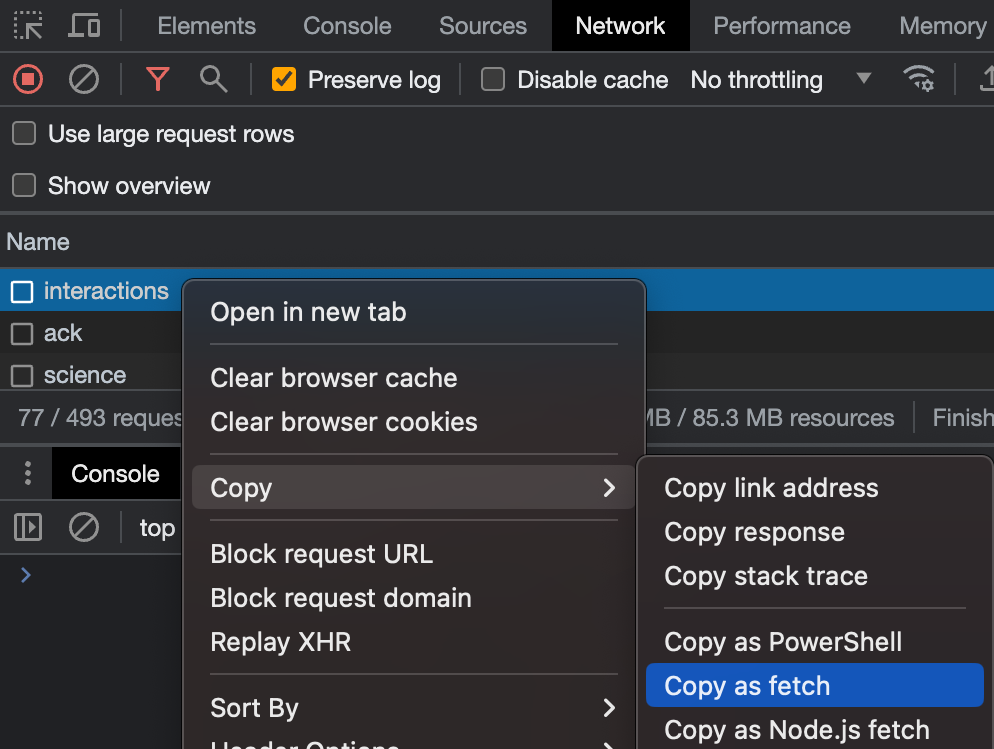
Task: Select the Network tab
Action: [621, 26]
